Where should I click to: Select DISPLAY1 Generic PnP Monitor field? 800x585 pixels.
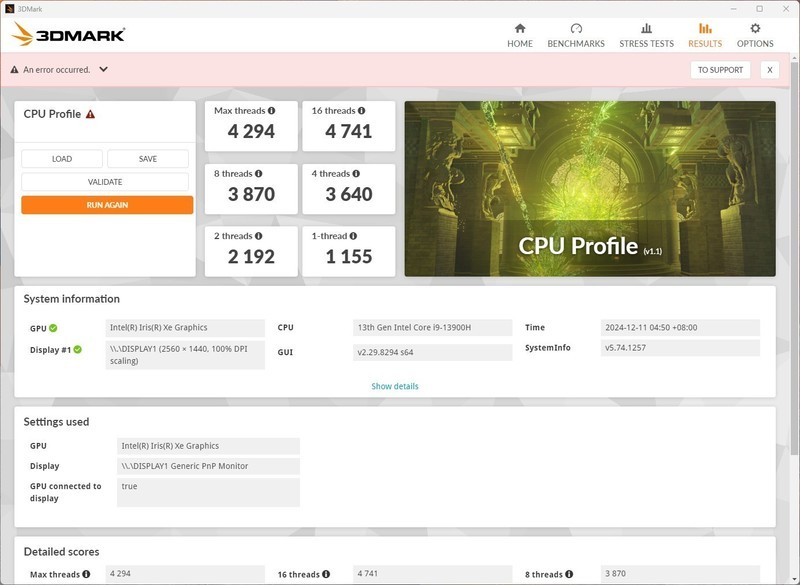click(208, 466)
